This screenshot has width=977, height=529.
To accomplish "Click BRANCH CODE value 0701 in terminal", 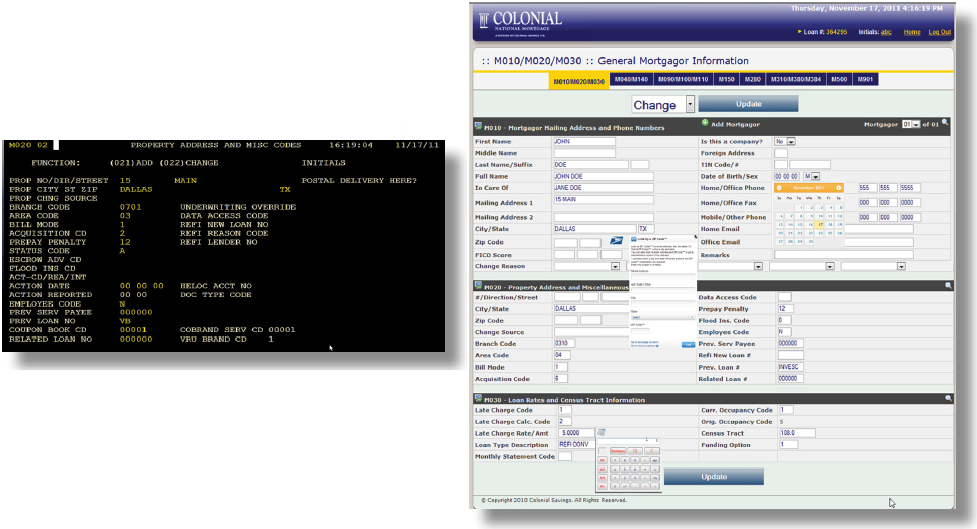I will pyautogui.click(x=131, y=207).
